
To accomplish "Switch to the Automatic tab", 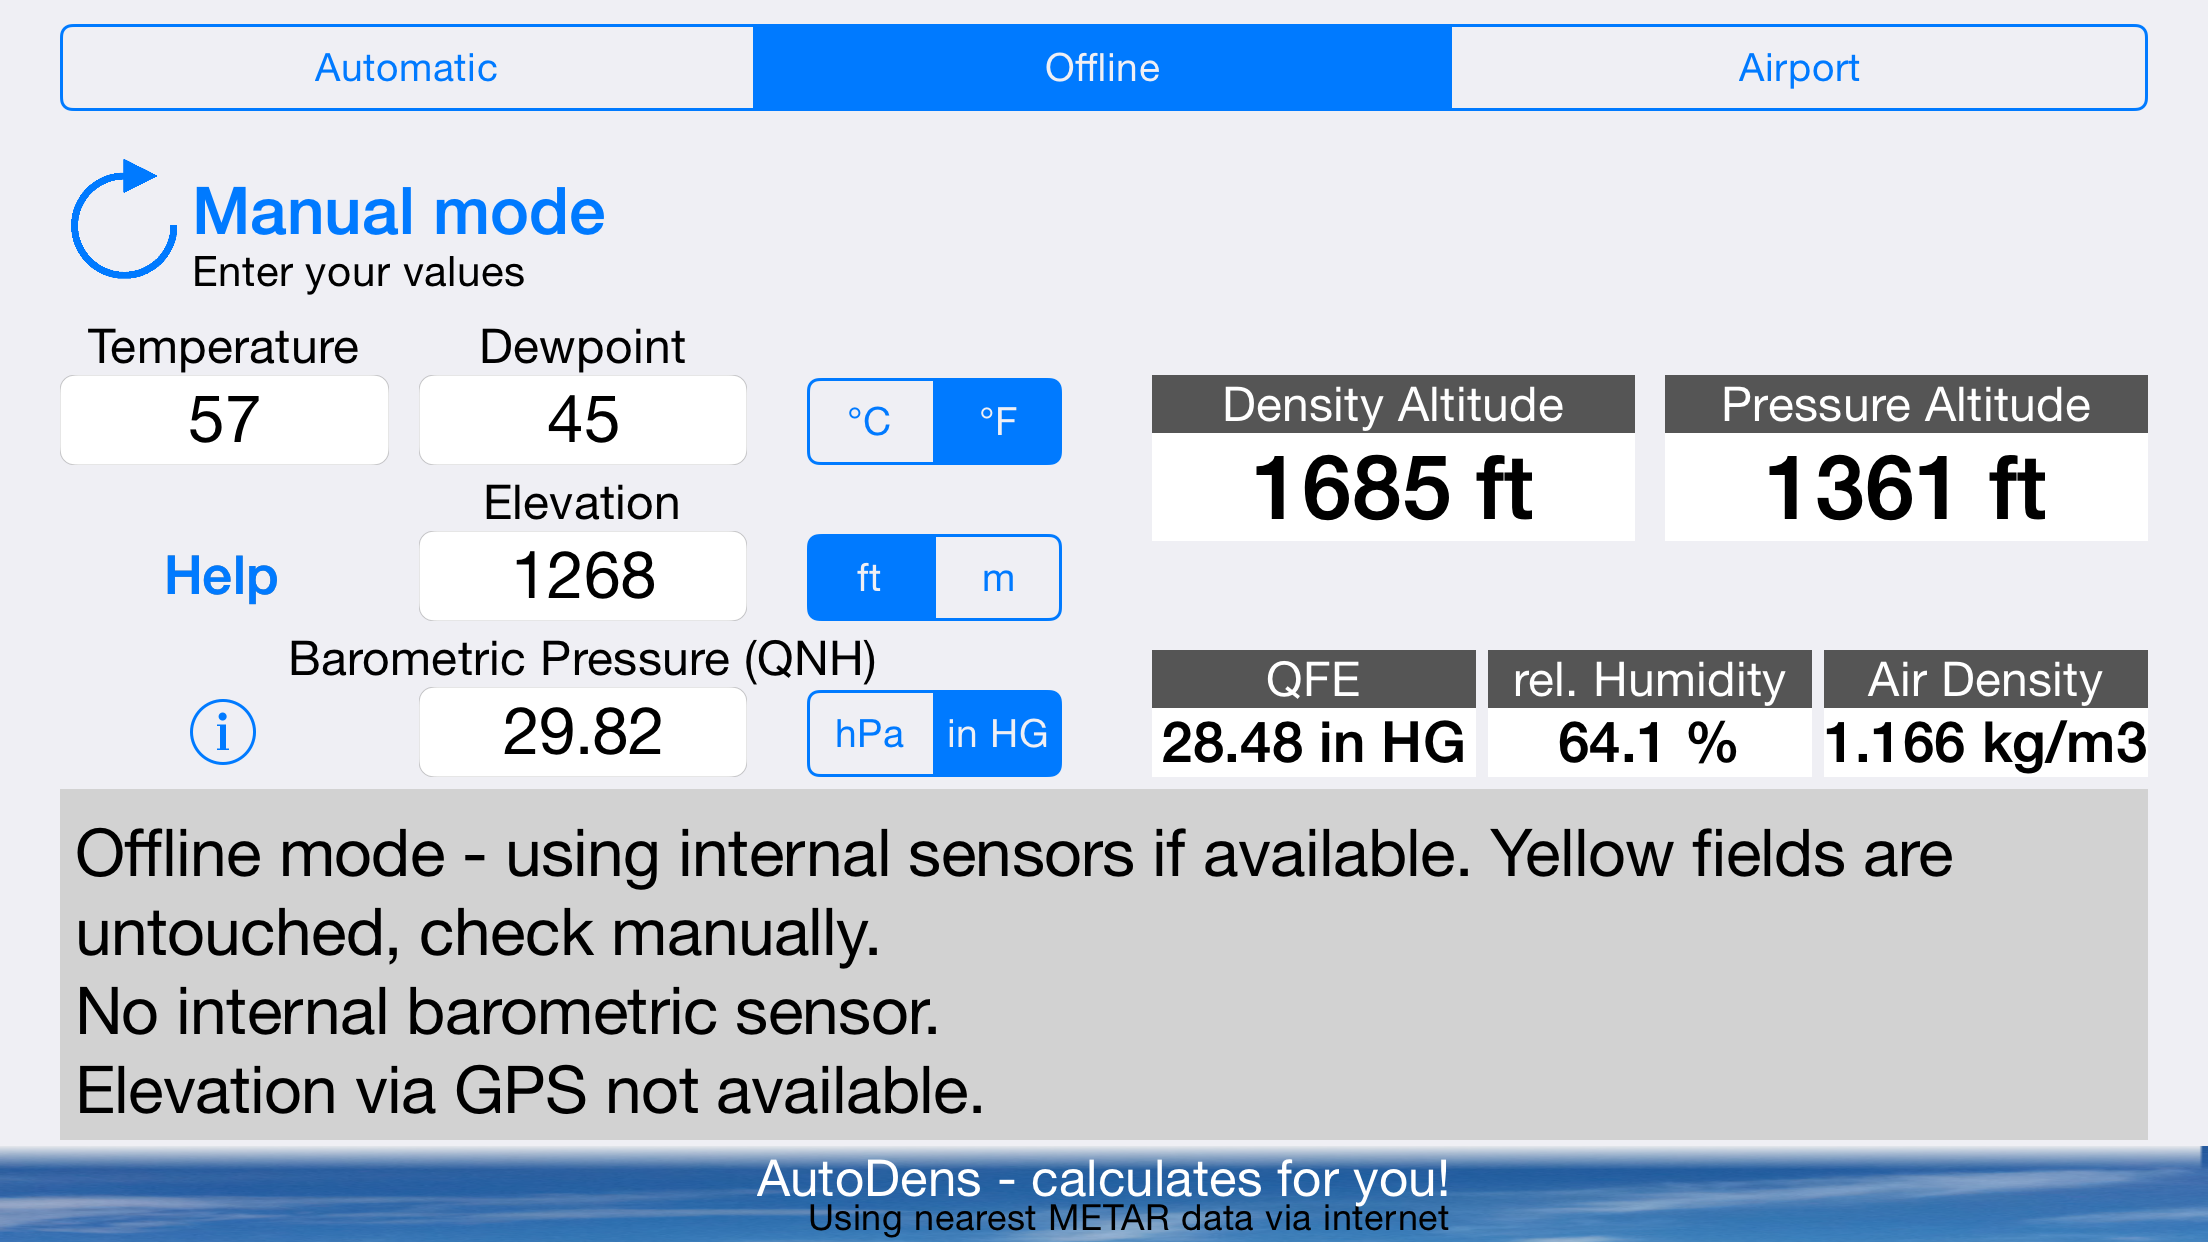I will 406,68.
